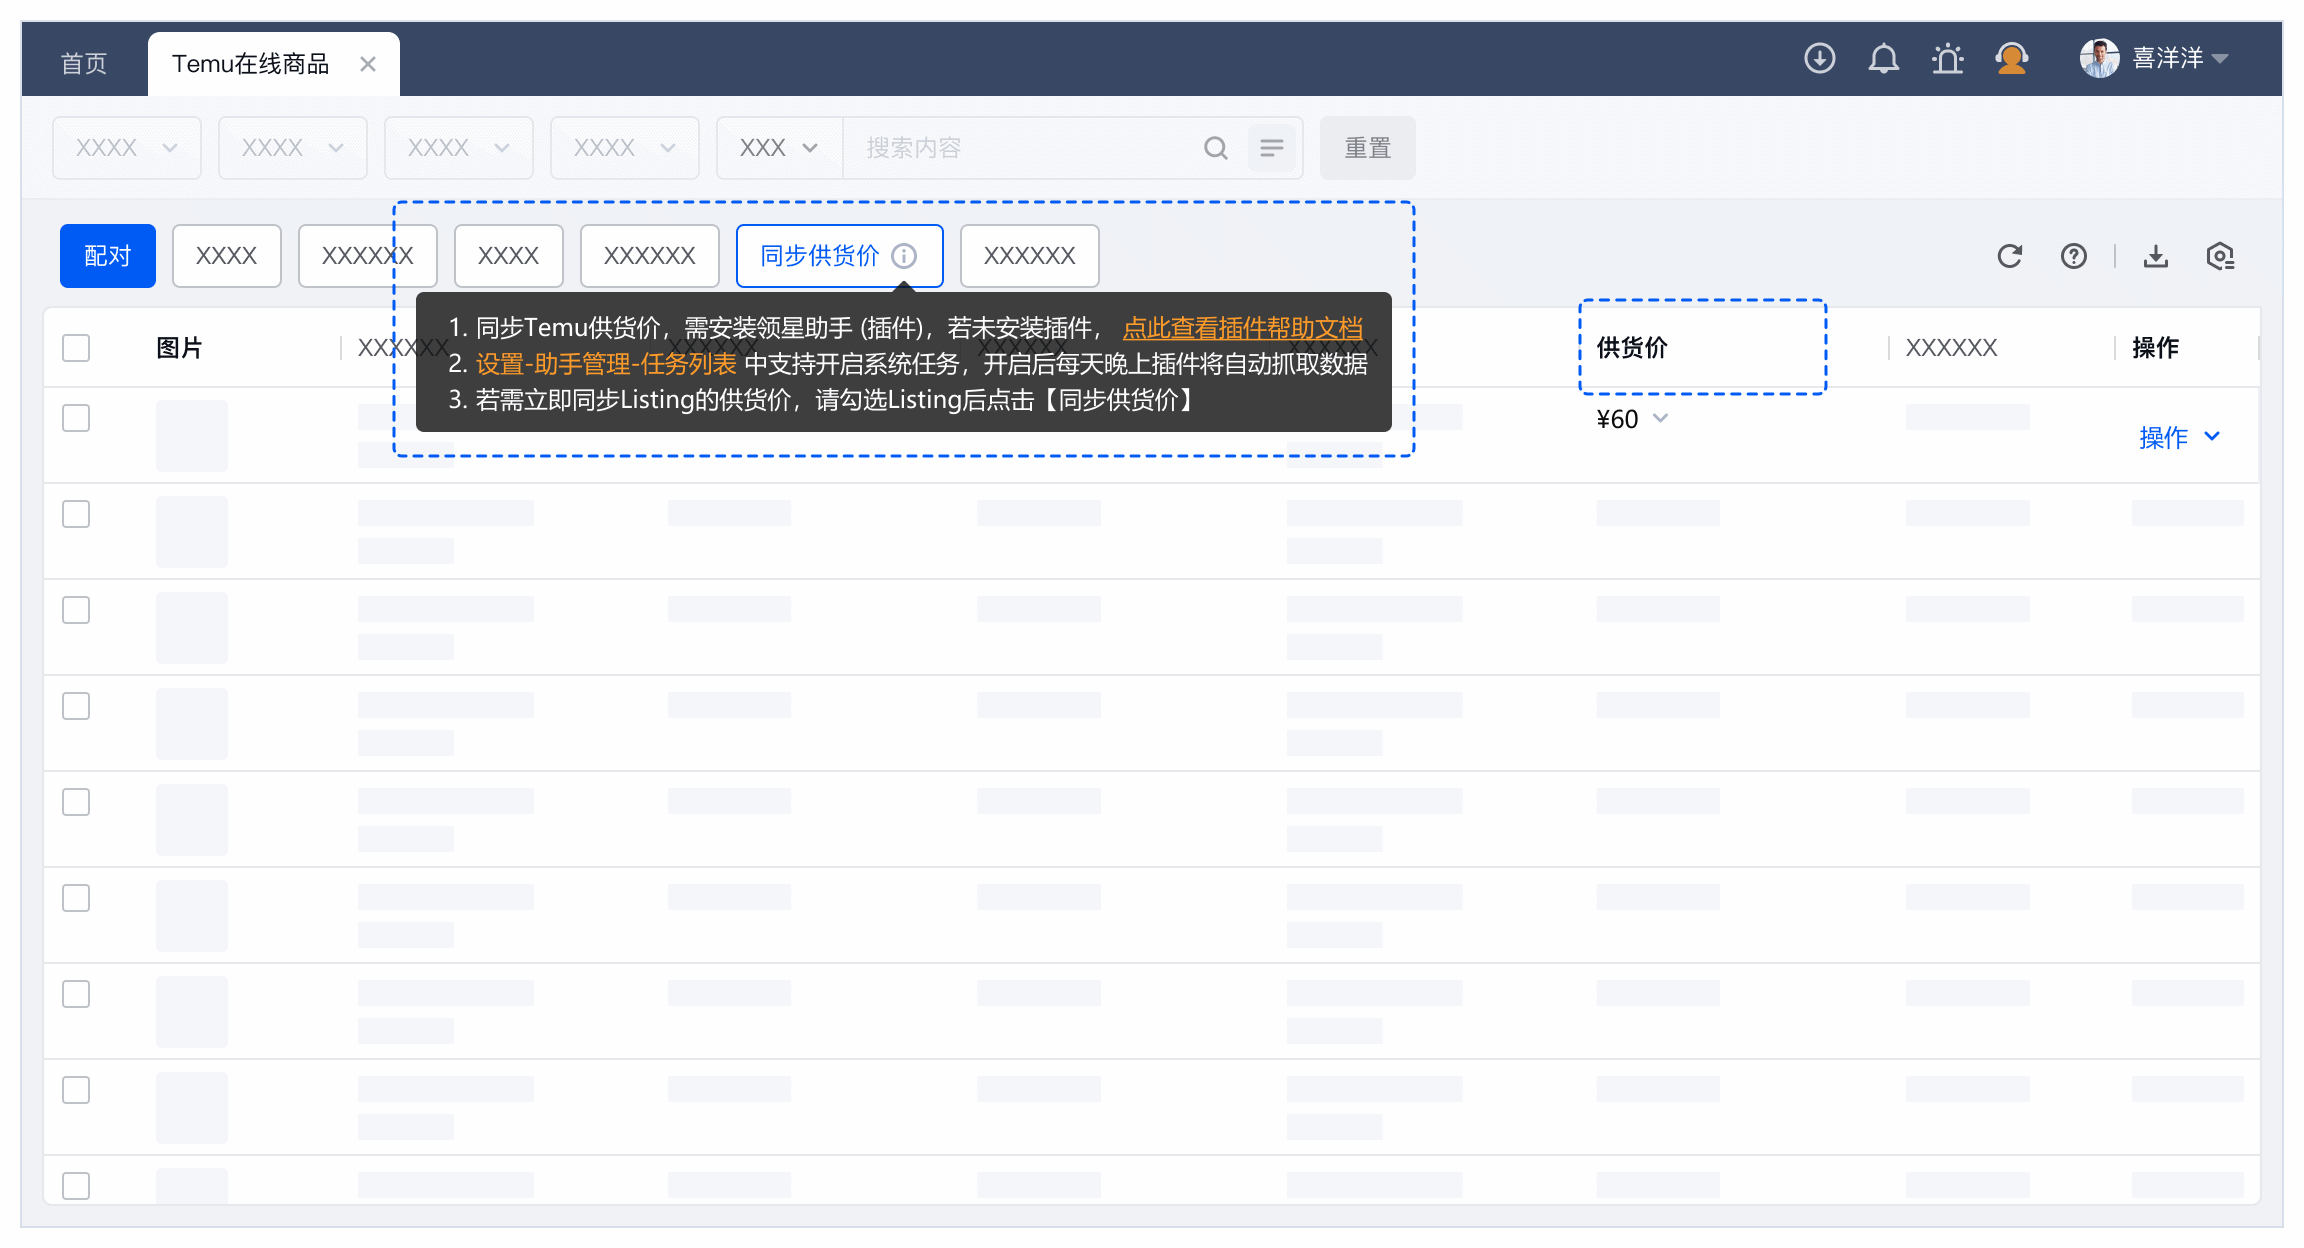Click the info icon on 同步供货价 button
The width and height of the screenshot is (2304, 1248).
click(x=904, y=257)
